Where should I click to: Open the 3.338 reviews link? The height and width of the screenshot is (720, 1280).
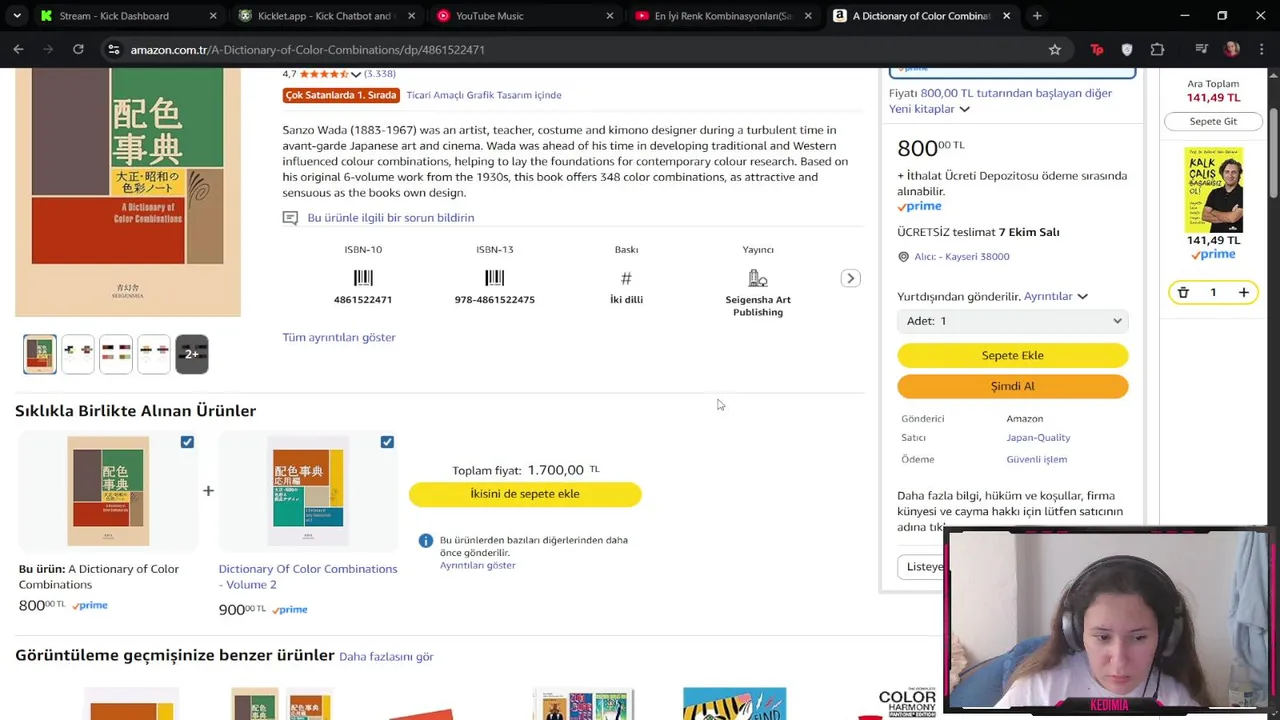(x=380, y=74)
